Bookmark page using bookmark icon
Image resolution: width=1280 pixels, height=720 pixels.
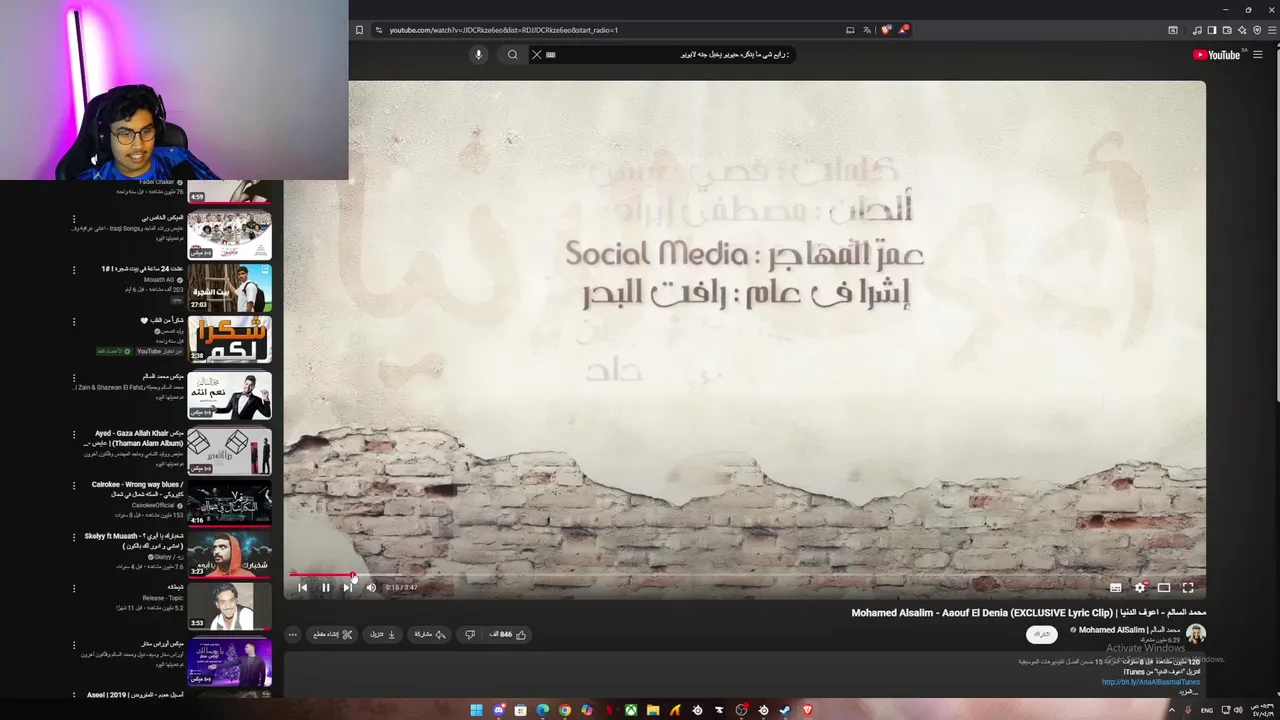click(359, 30)
